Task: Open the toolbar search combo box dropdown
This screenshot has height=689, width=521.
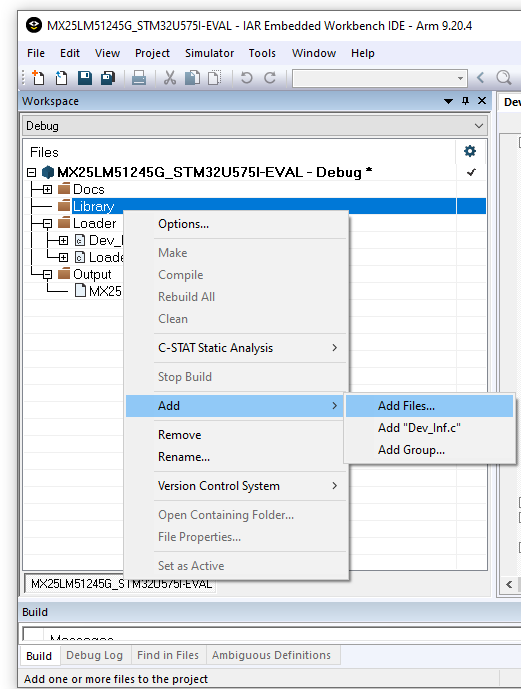Action: pos(460,78)
